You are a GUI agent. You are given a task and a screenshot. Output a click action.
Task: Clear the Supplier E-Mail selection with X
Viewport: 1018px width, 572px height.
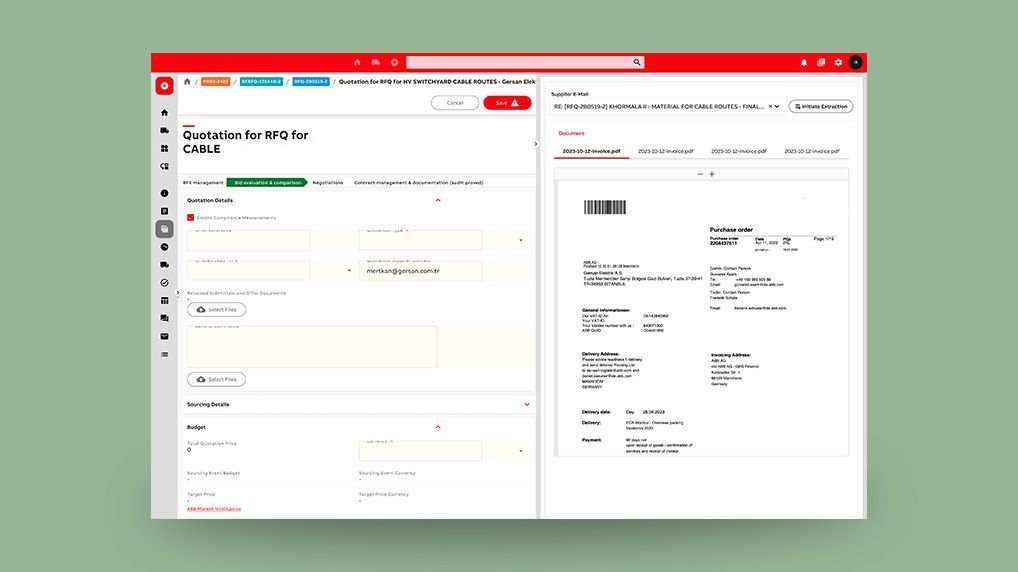point(770,106)
